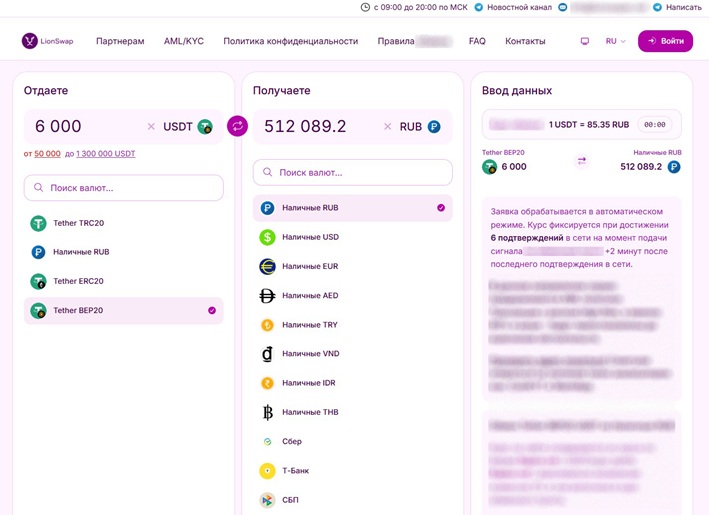
Task: Select Наличные RUB in receive list
Action: tap(352, 208)
